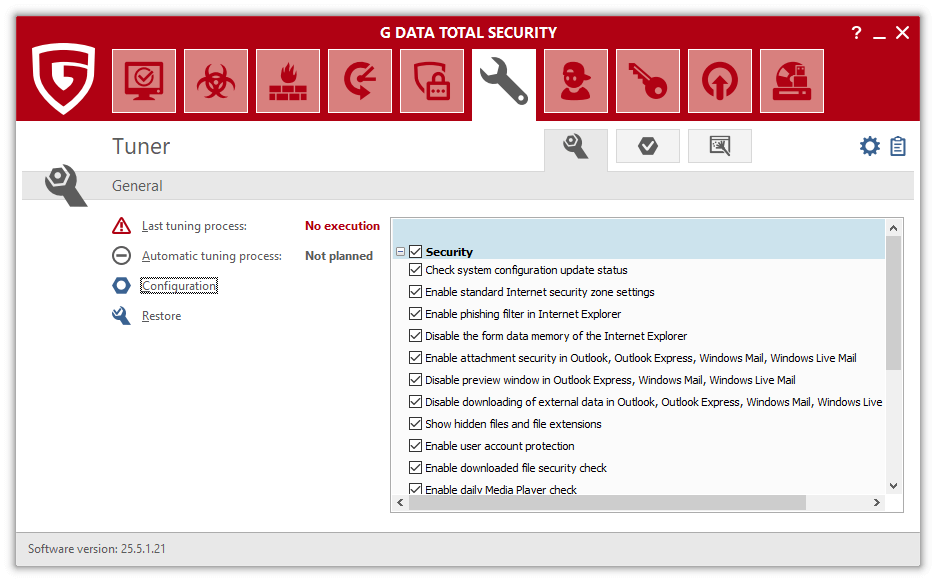
Task: Open settings gear icon
Action: (870, 146)
